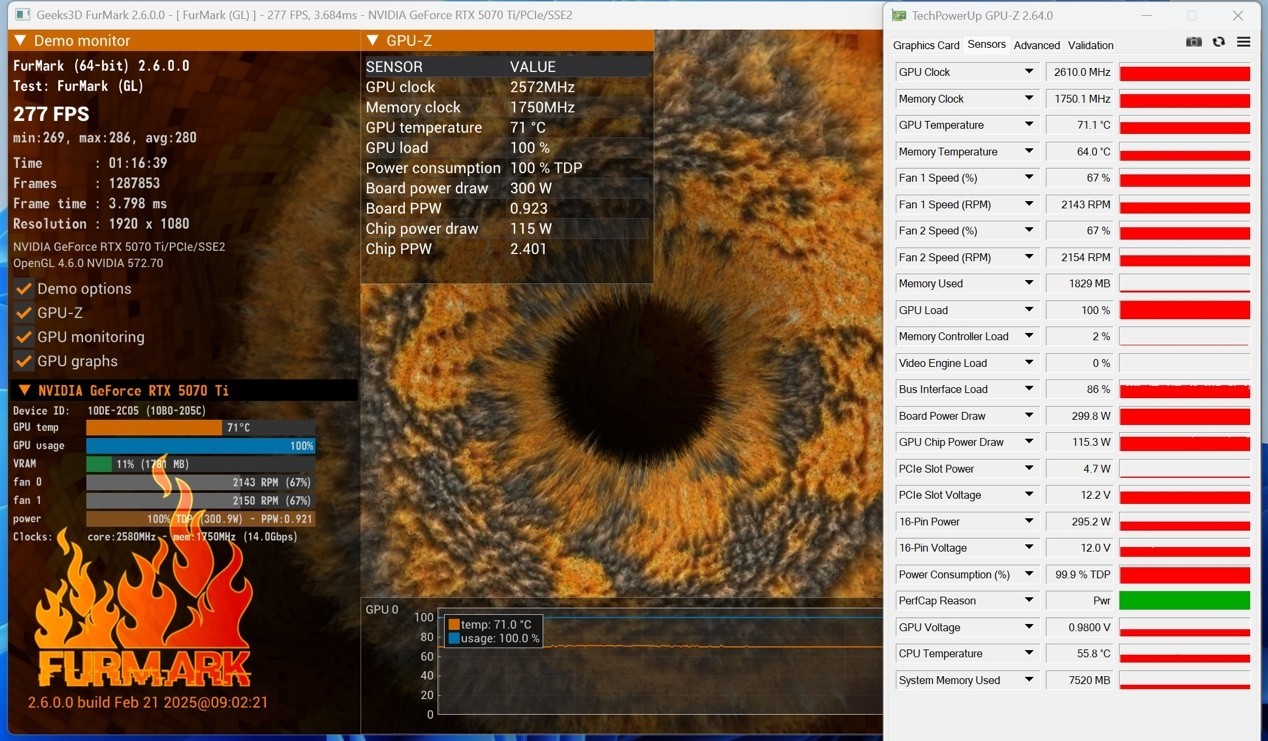Open the GPU Load sensor dropdown
Image resolution: width=1268 pixels, height=741 pixels.
click(1028, 310)
